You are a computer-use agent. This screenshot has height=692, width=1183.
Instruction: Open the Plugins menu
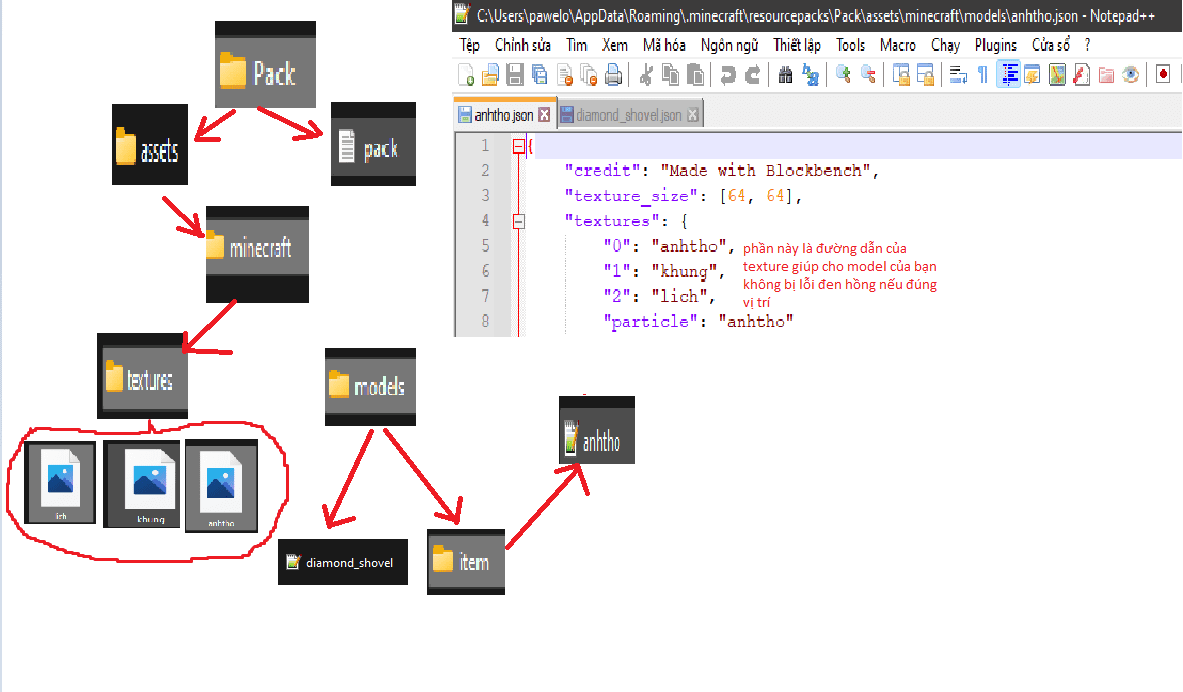tap(996, 45)
